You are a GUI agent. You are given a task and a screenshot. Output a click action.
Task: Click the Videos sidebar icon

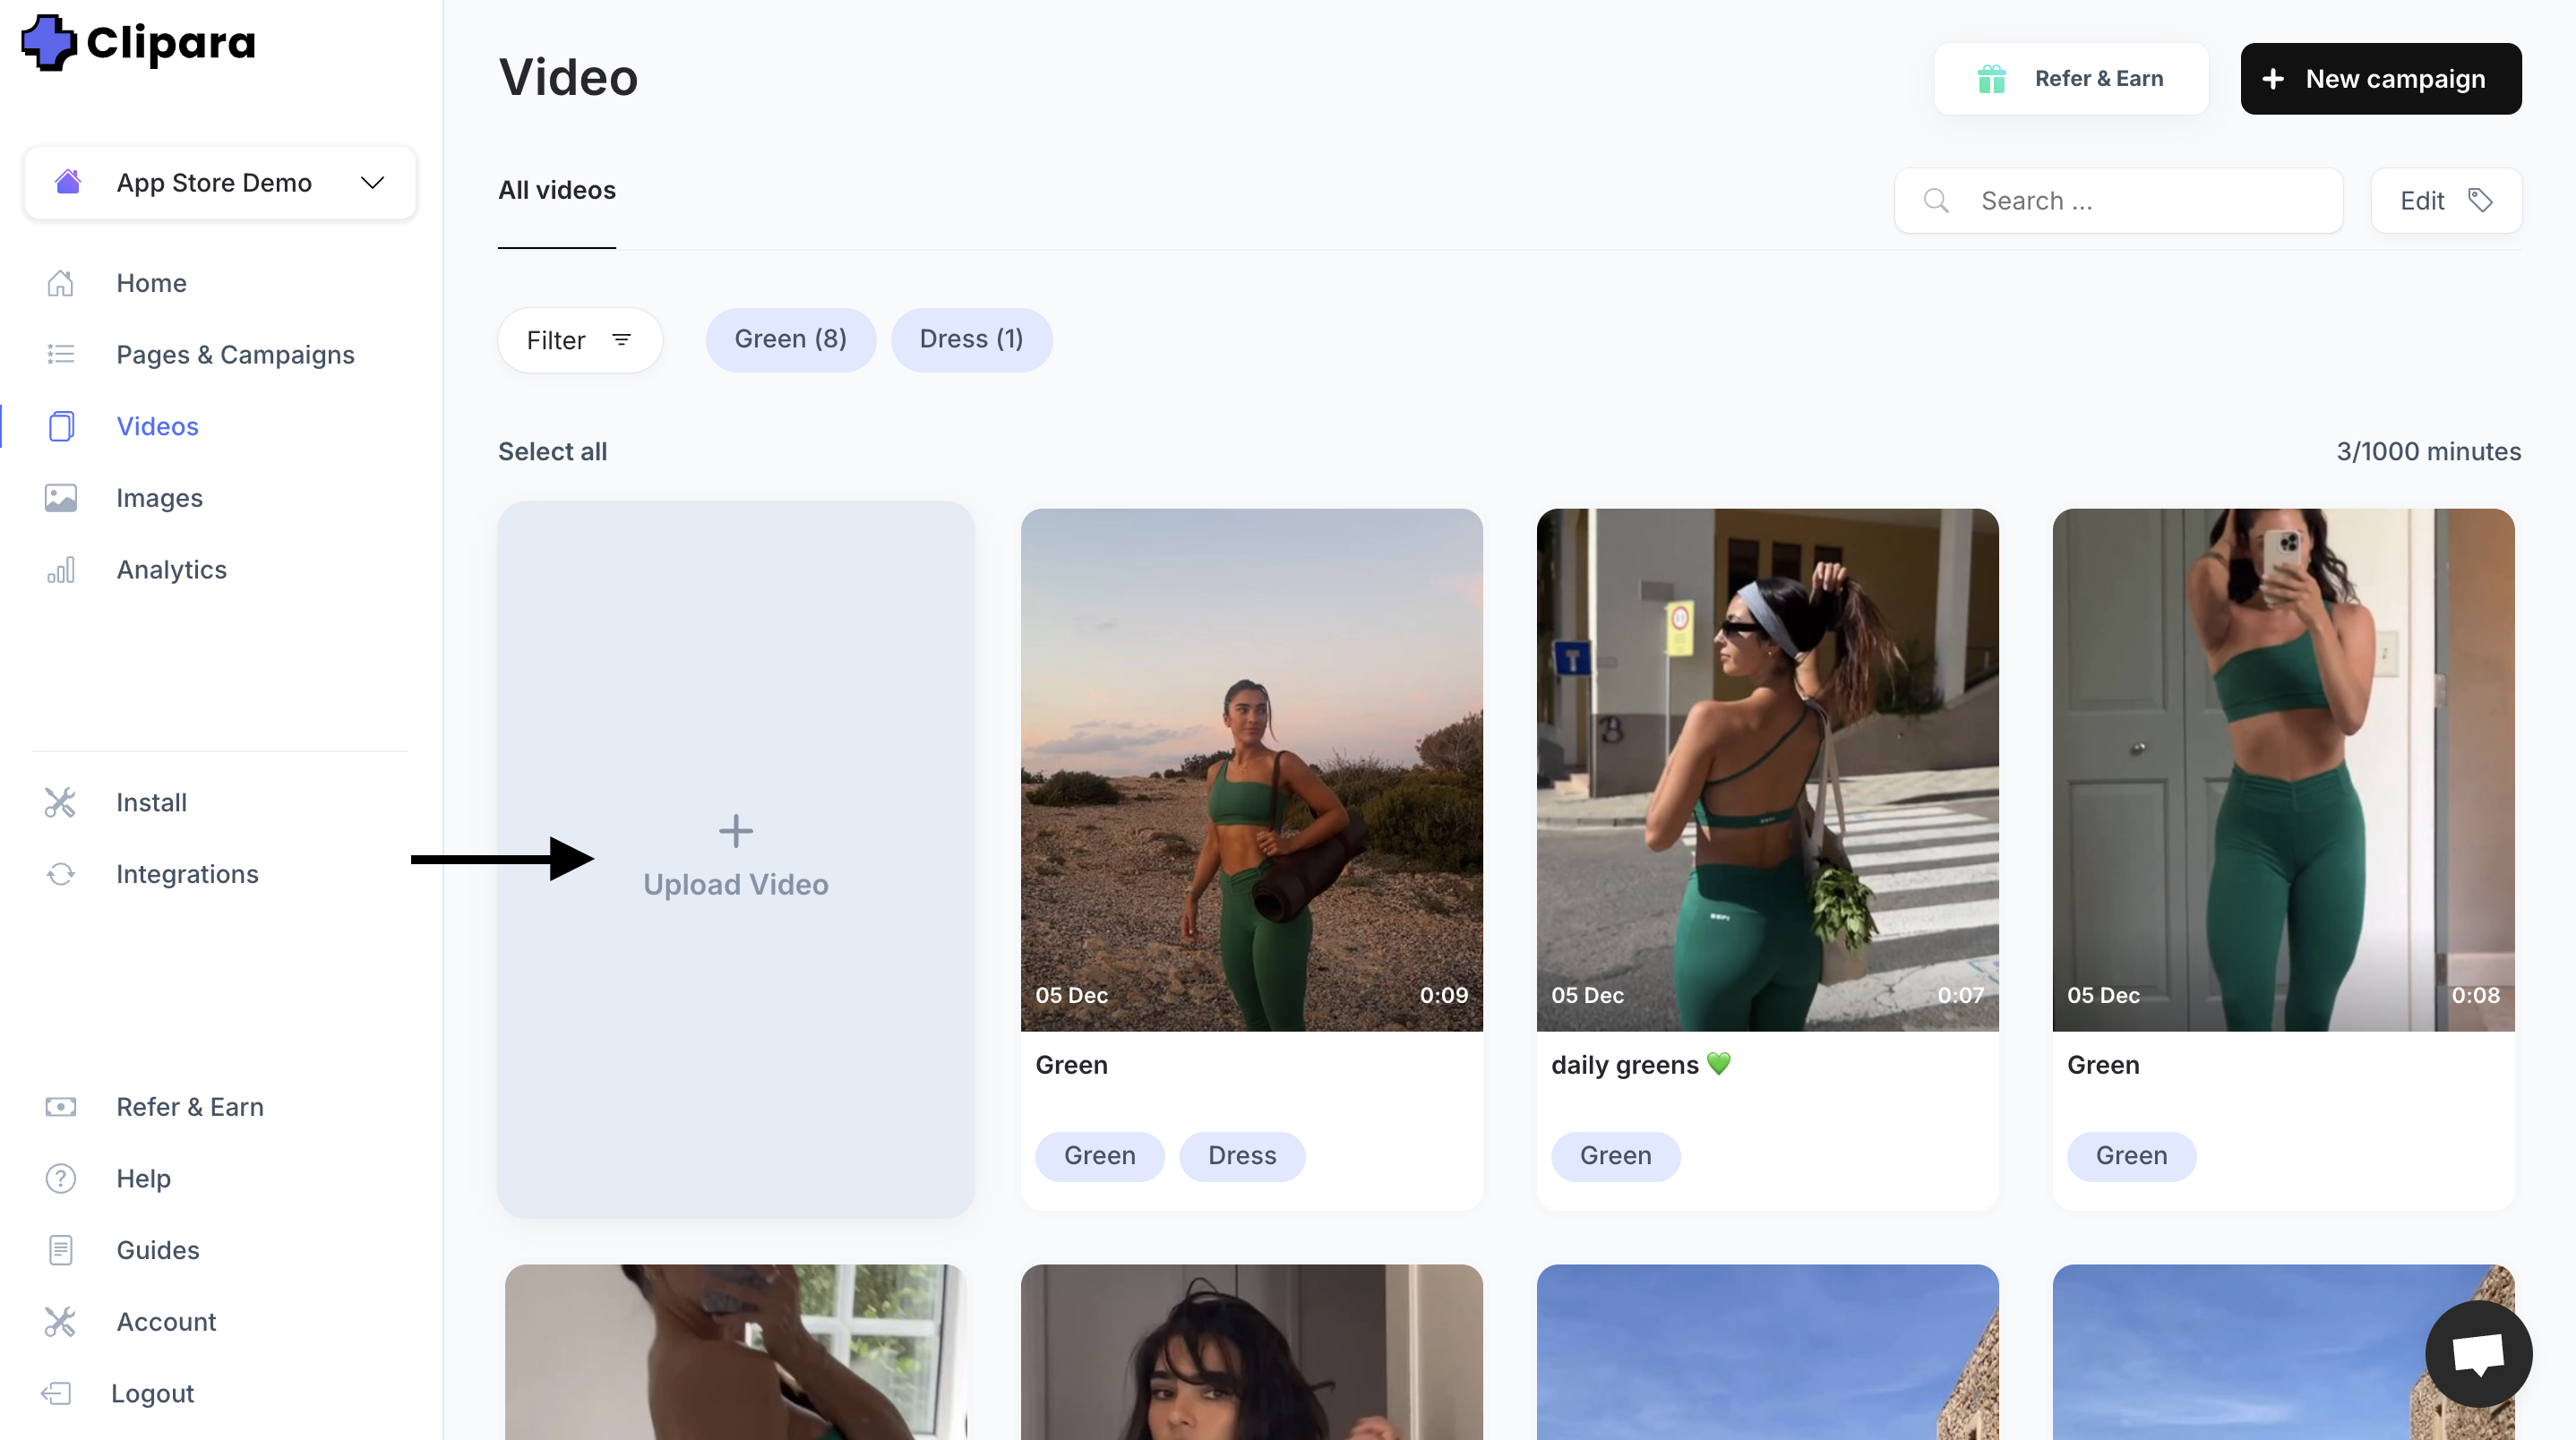click(61, 426)
